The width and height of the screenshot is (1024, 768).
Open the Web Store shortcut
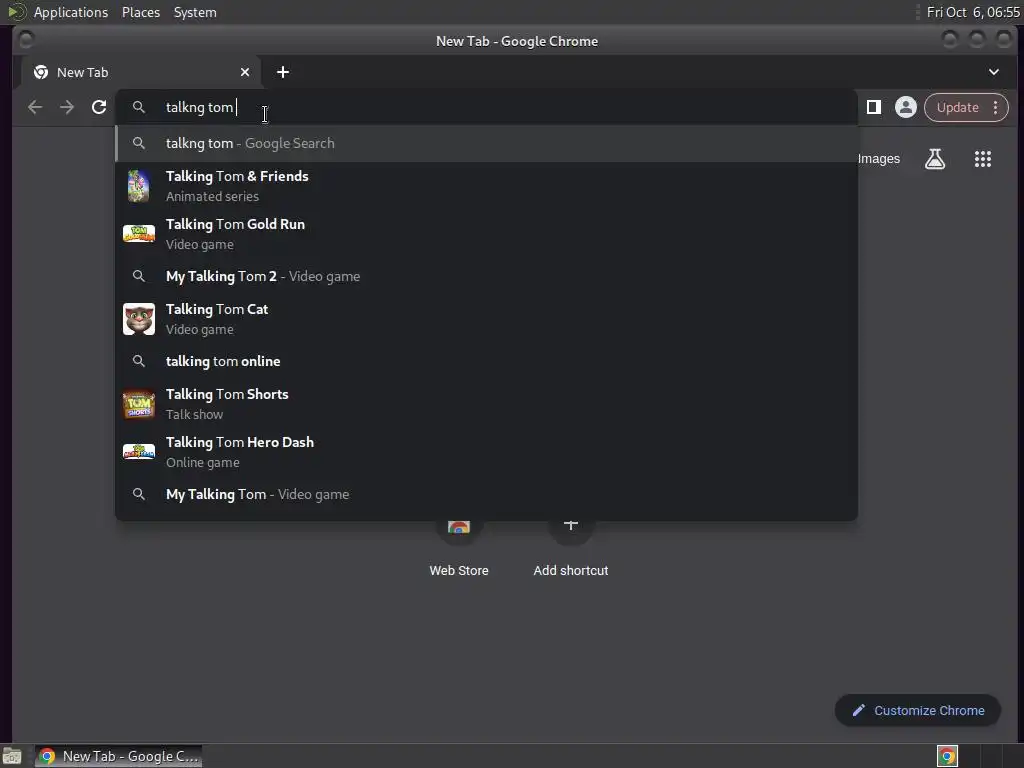458,547
